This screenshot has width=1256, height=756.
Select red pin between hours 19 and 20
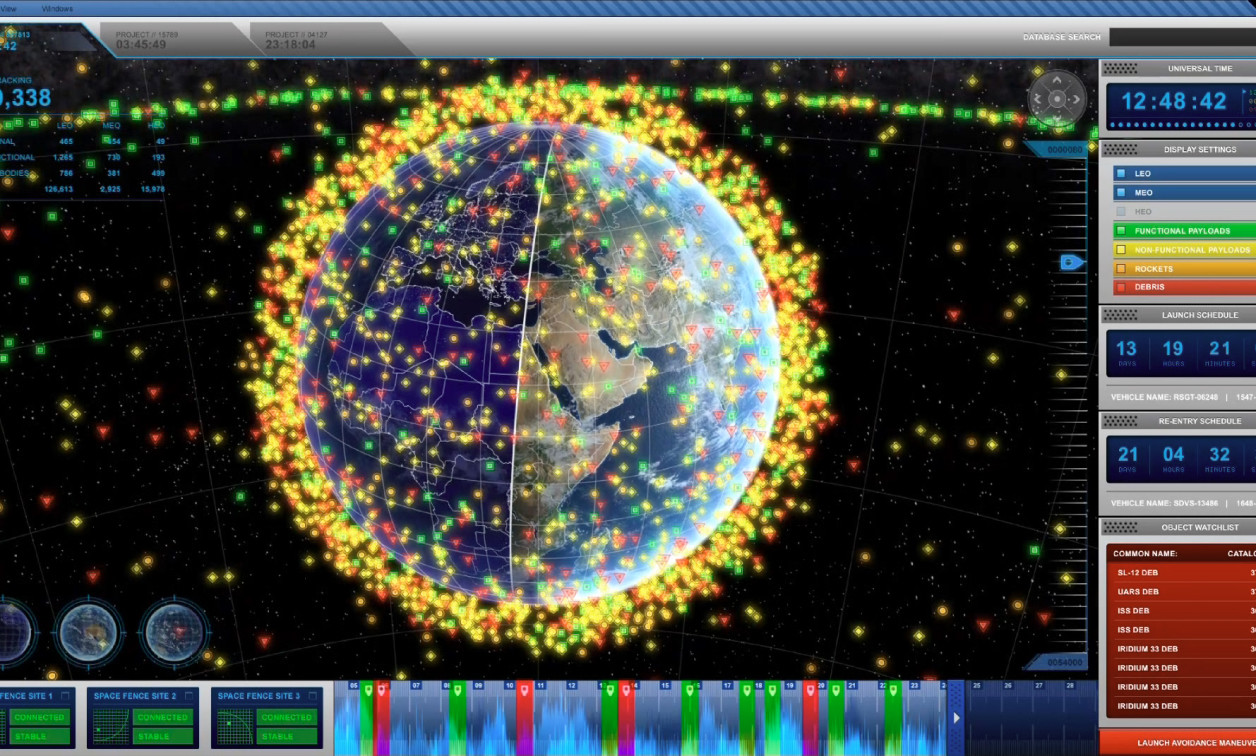810,690
